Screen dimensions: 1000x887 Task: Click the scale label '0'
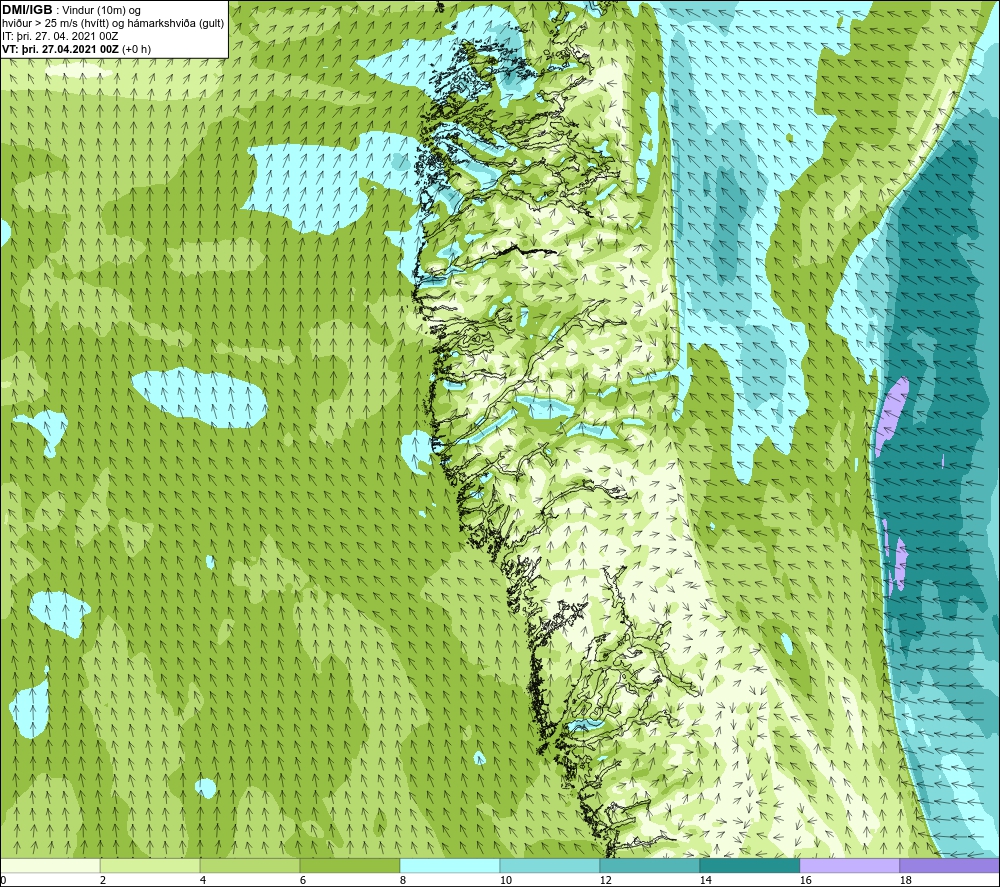pos(4,881)
